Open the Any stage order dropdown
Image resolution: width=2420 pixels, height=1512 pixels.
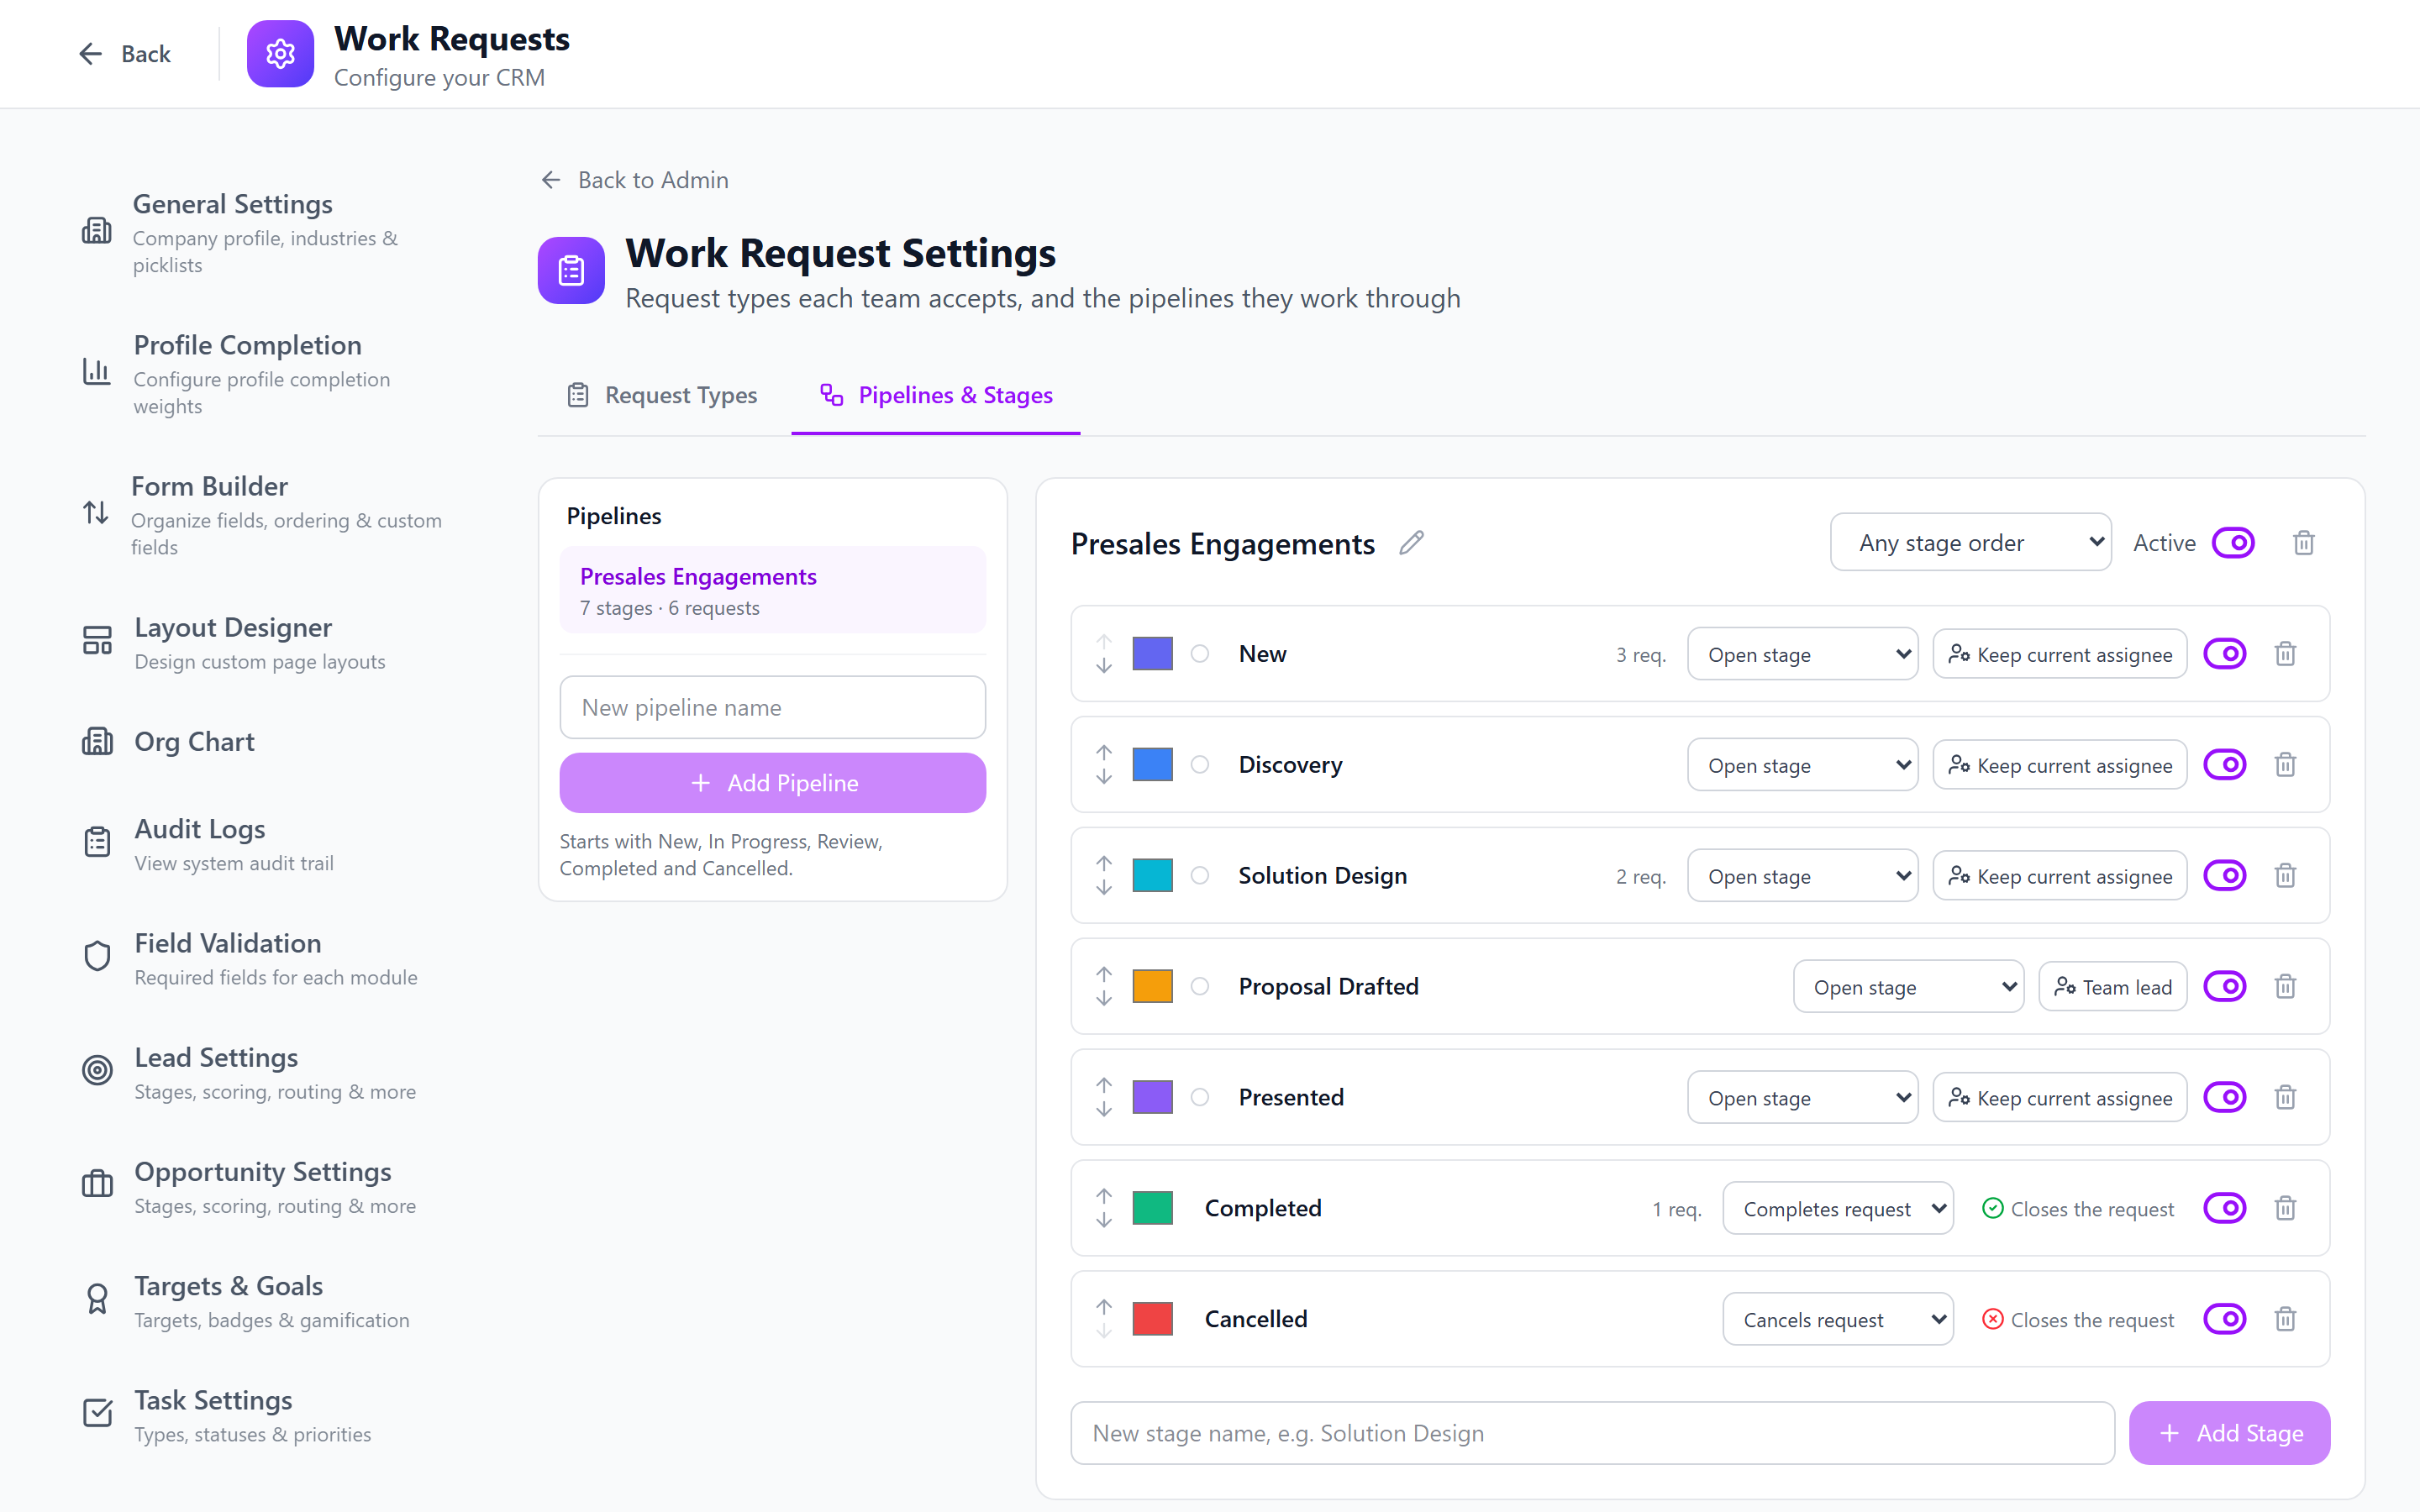pyautogui.click(x=1971, y=543)
